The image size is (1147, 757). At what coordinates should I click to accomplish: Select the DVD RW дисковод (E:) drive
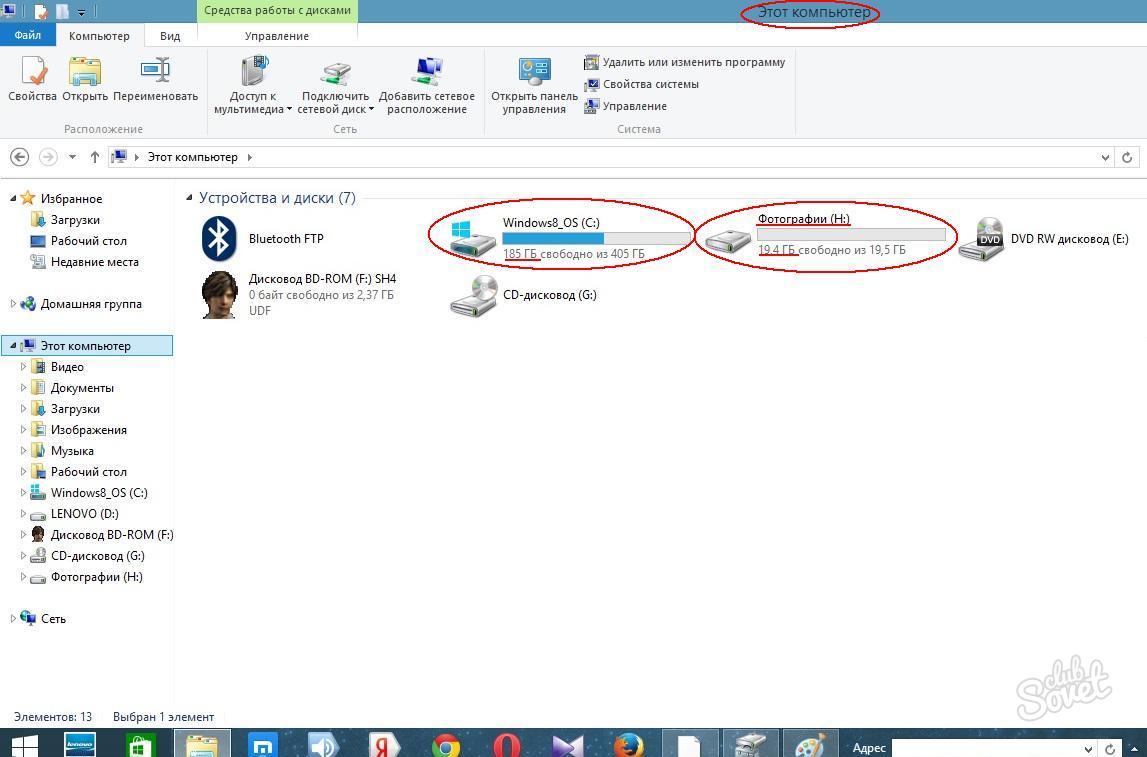980,239
